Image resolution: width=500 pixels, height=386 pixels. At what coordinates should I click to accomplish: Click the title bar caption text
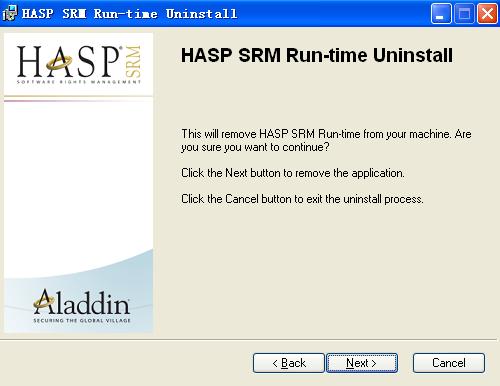point(129,14)
